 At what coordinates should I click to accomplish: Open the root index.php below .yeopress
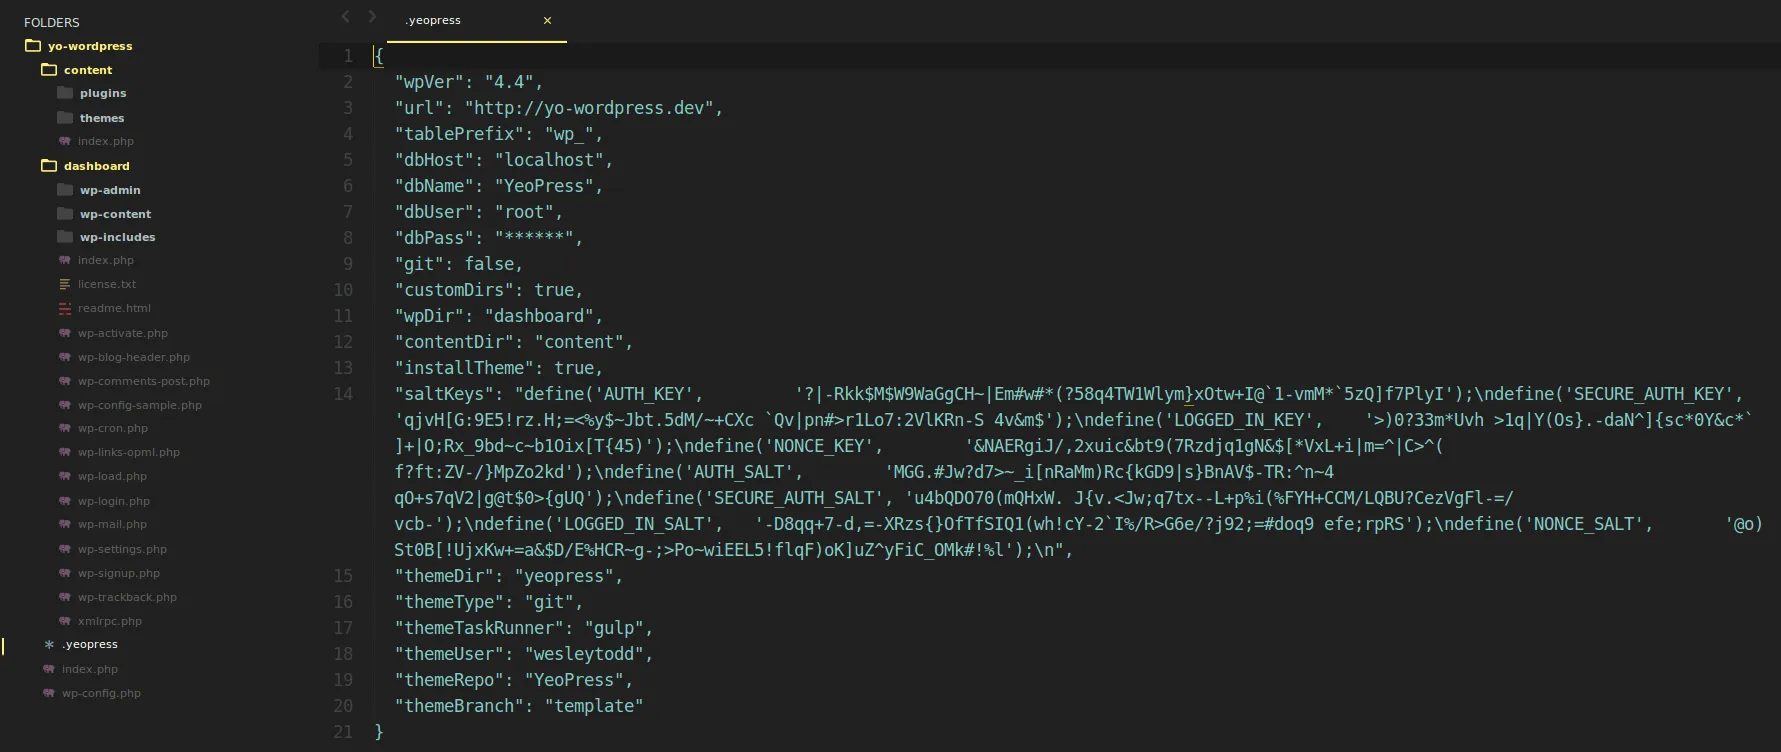(90, 669)
